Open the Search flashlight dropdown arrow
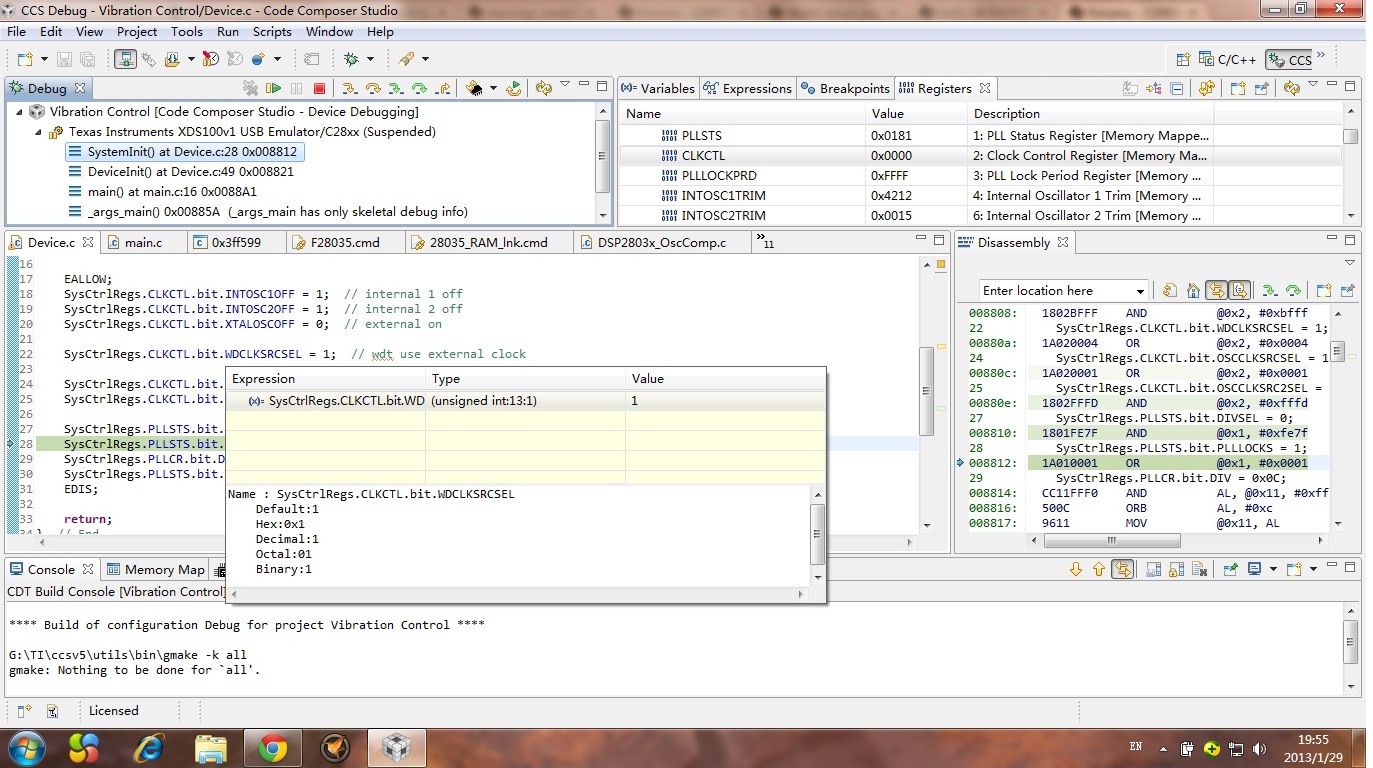 tap(425, 59)
